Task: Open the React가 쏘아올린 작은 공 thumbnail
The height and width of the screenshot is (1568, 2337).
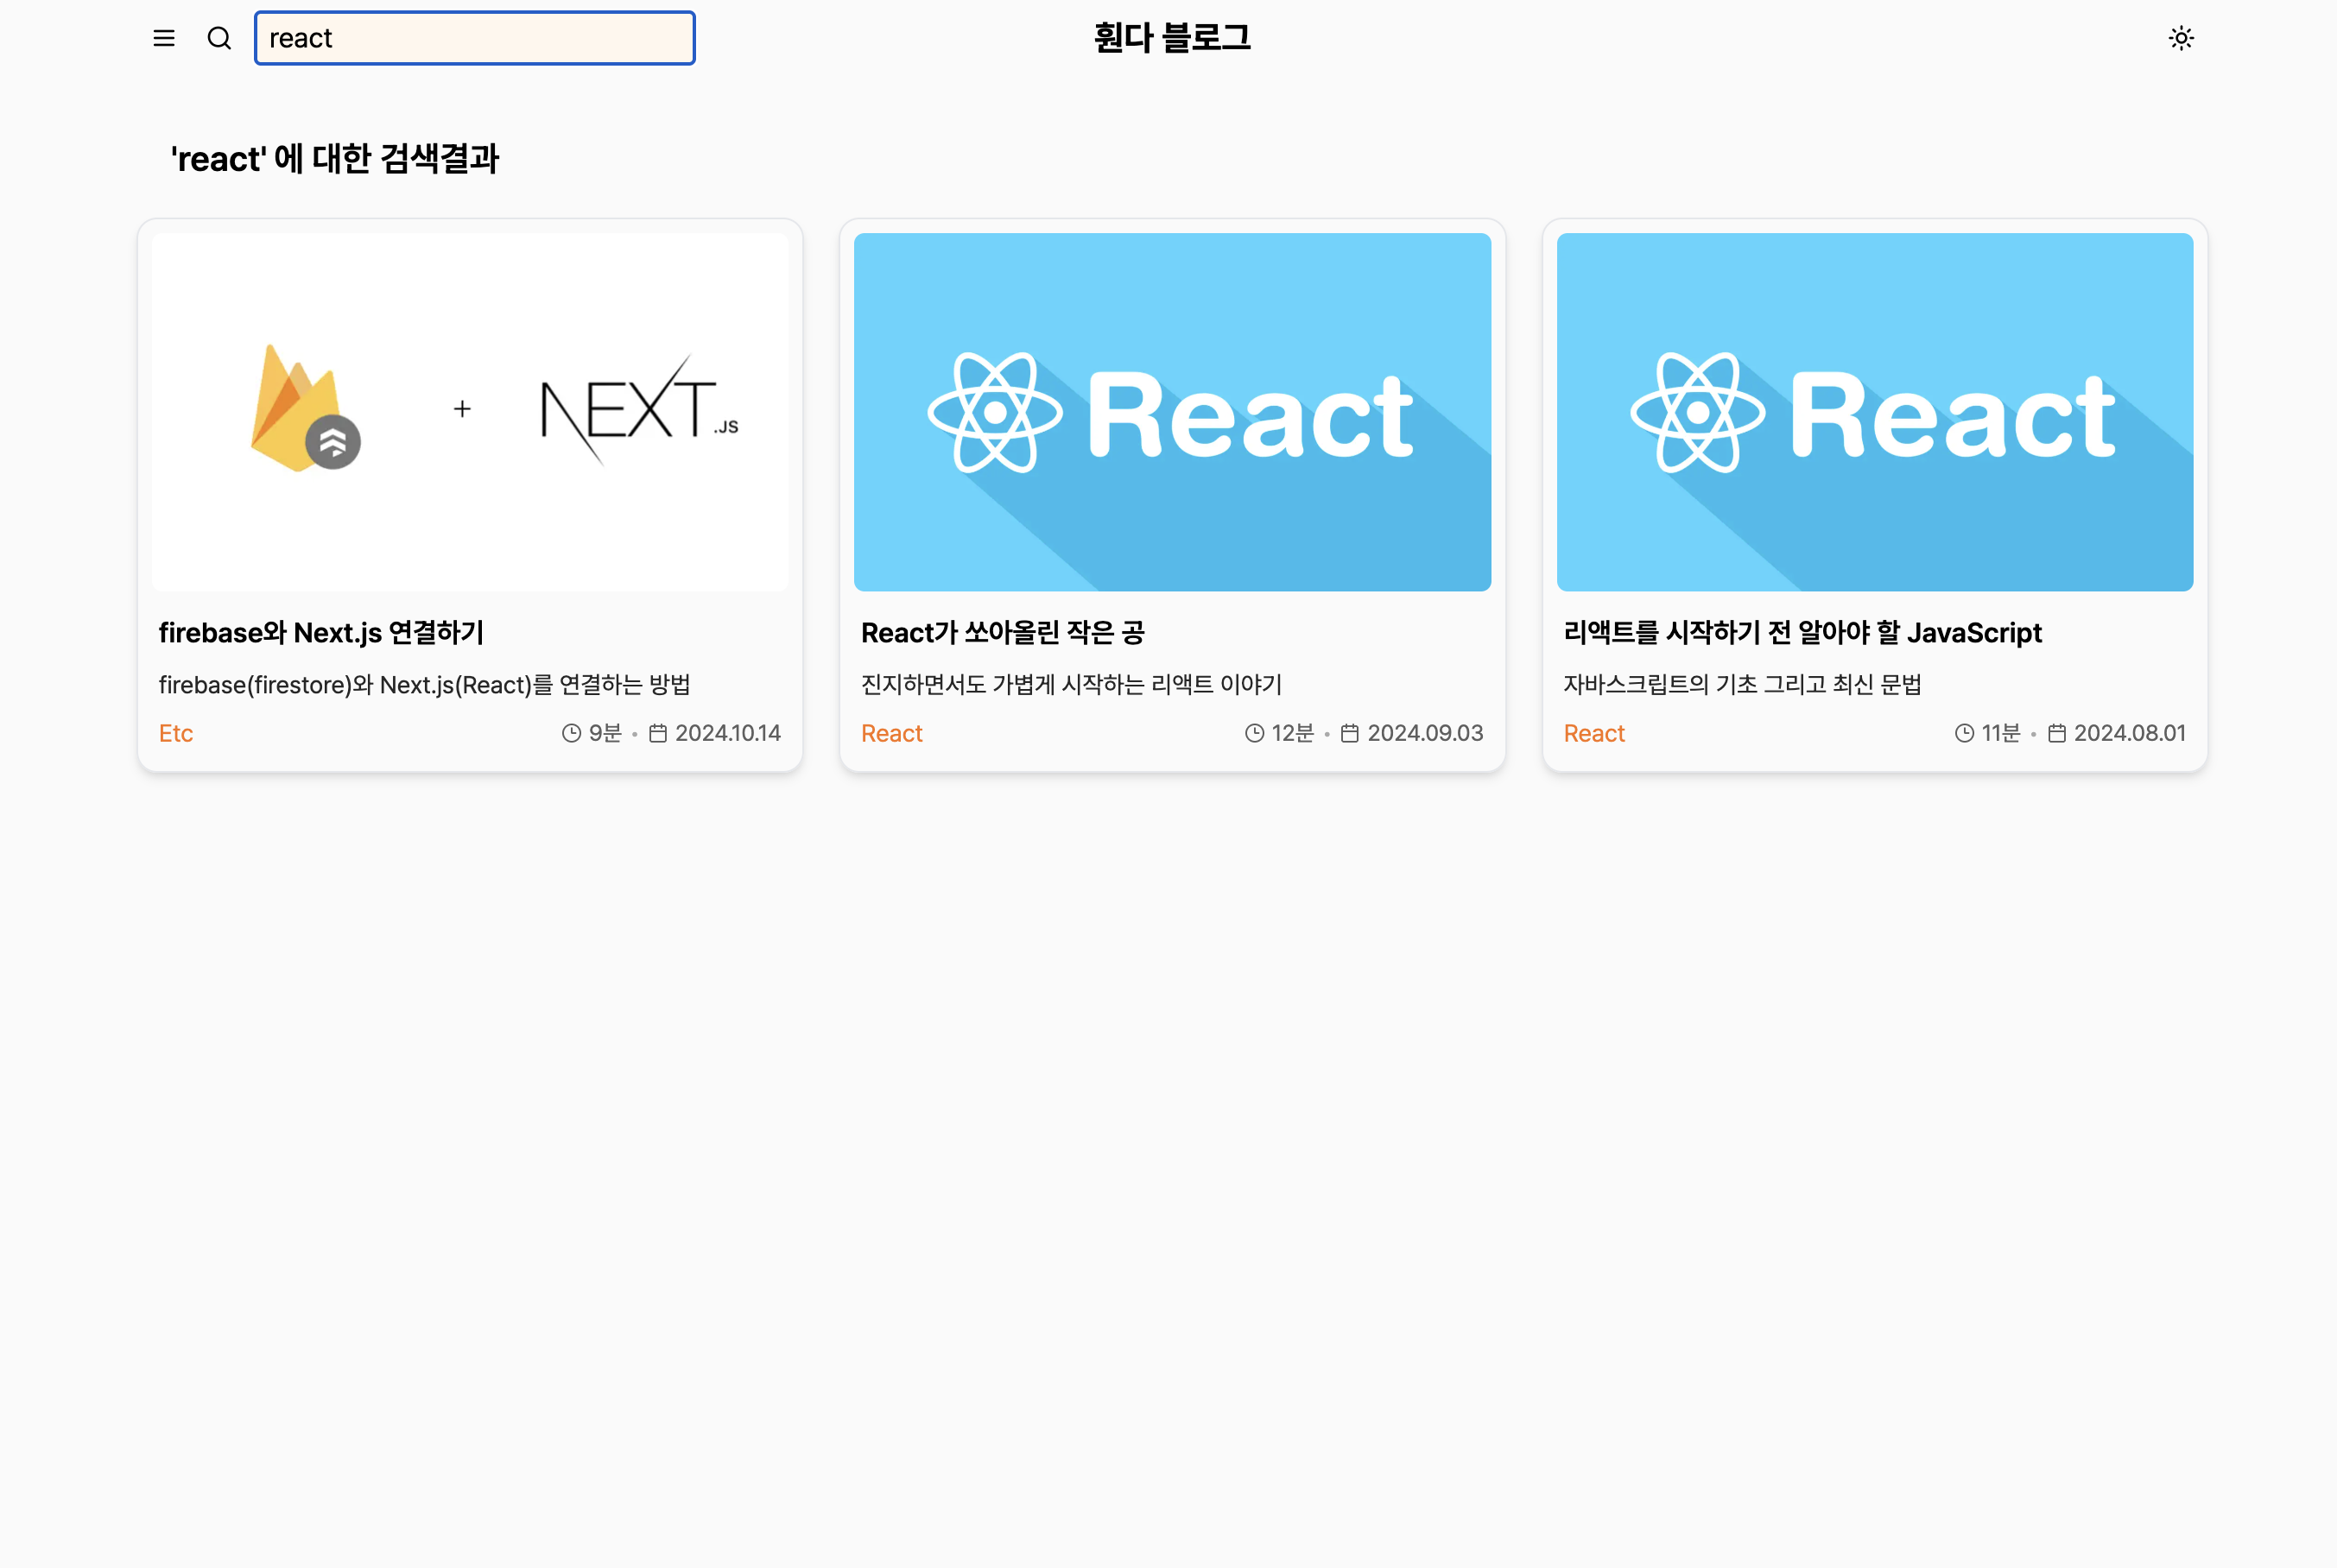Action: 1172,412
